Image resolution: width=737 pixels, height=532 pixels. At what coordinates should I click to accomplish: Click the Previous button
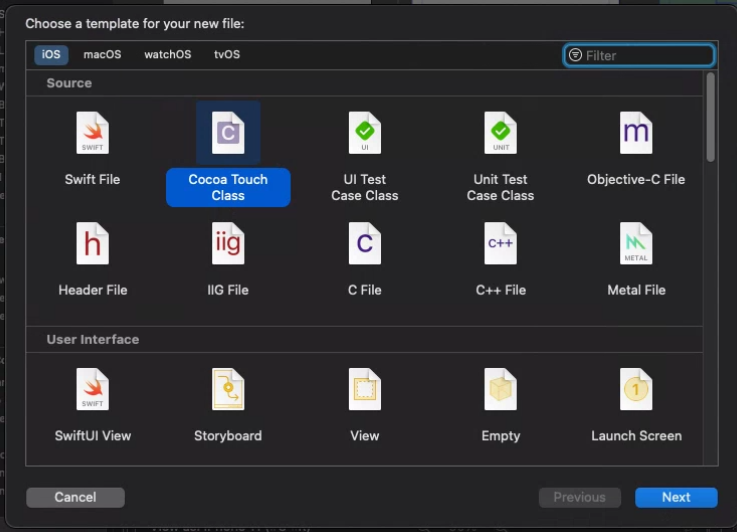[x=580, y=497]
